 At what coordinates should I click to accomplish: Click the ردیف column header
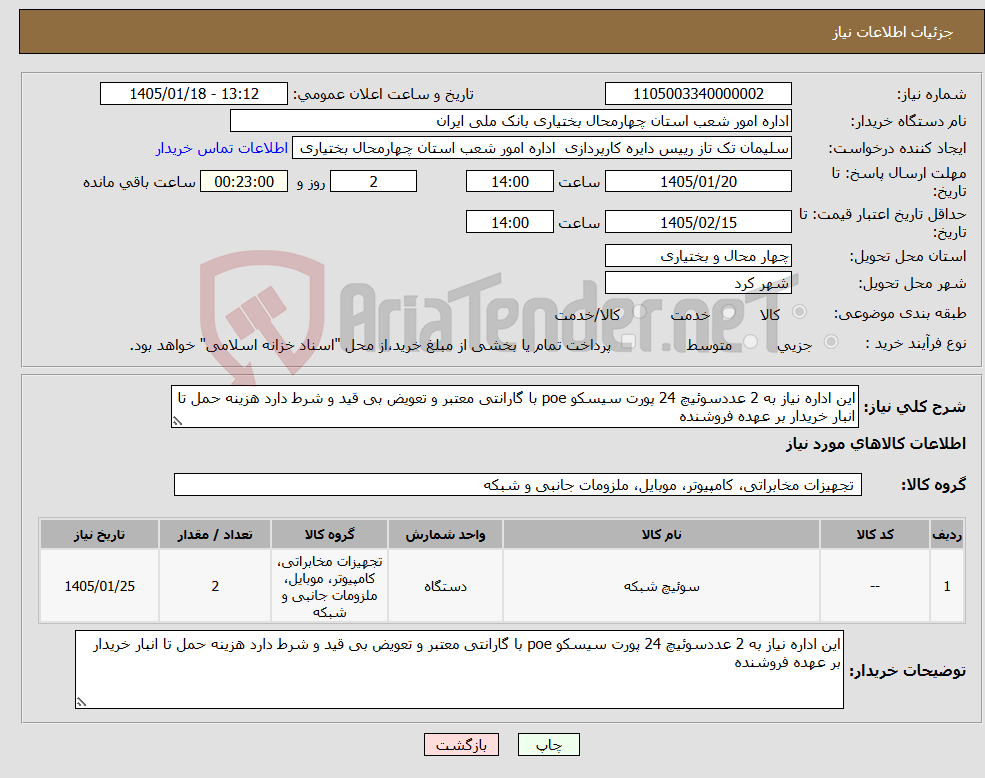click(947, 534)
